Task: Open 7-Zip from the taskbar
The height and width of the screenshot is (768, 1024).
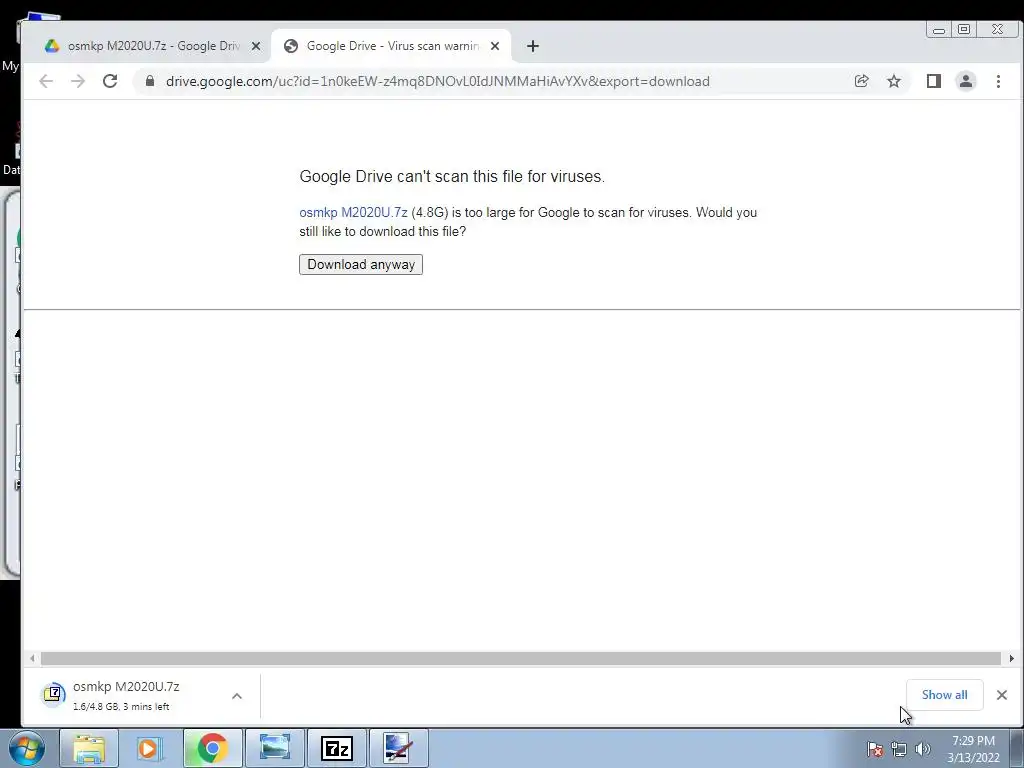Action: pos(336,748)
